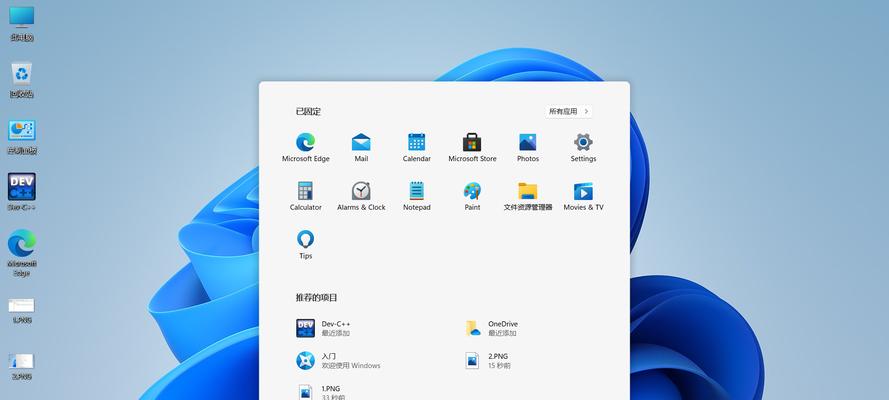Open Microsoft Store

472,147
